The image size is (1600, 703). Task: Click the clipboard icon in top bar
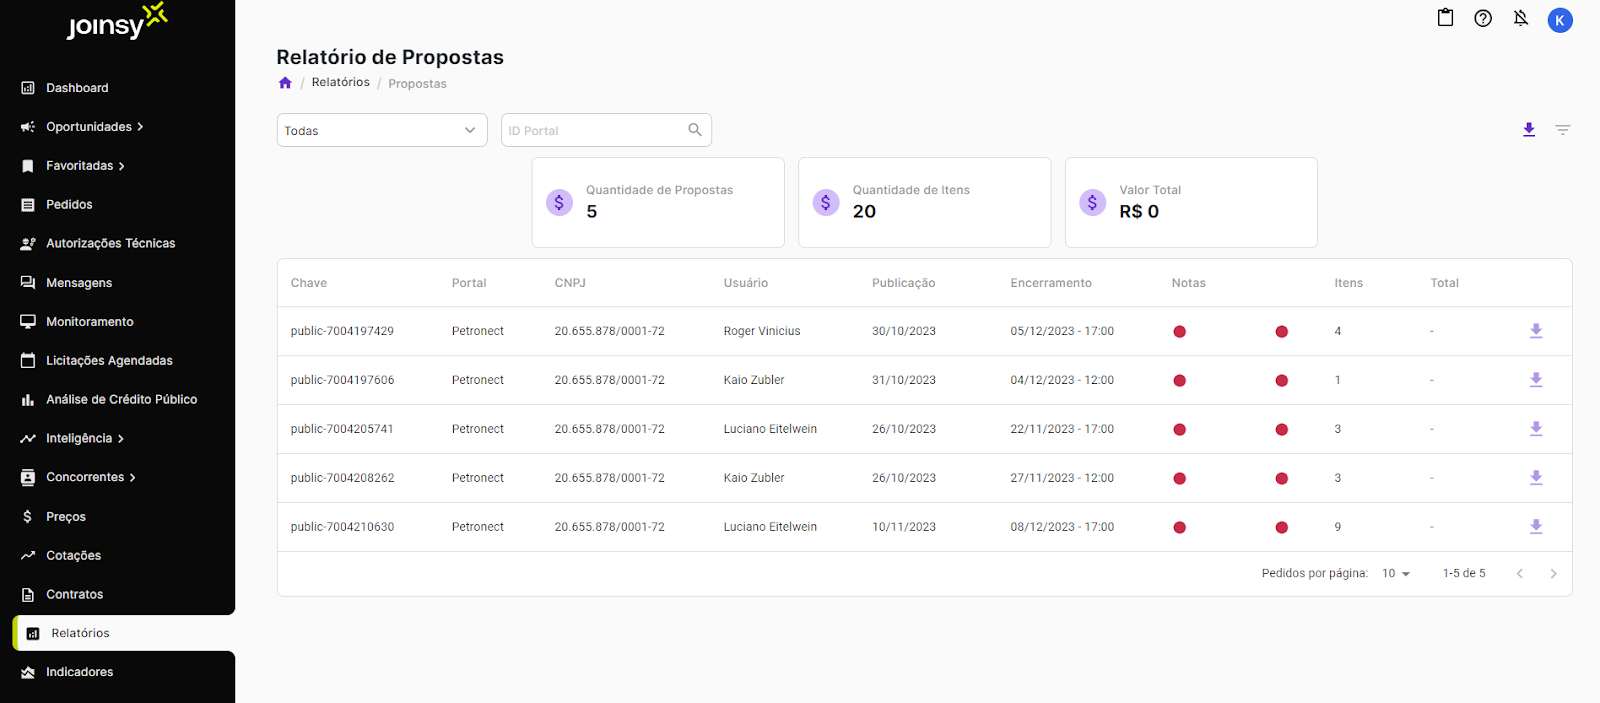point(1445,18)
